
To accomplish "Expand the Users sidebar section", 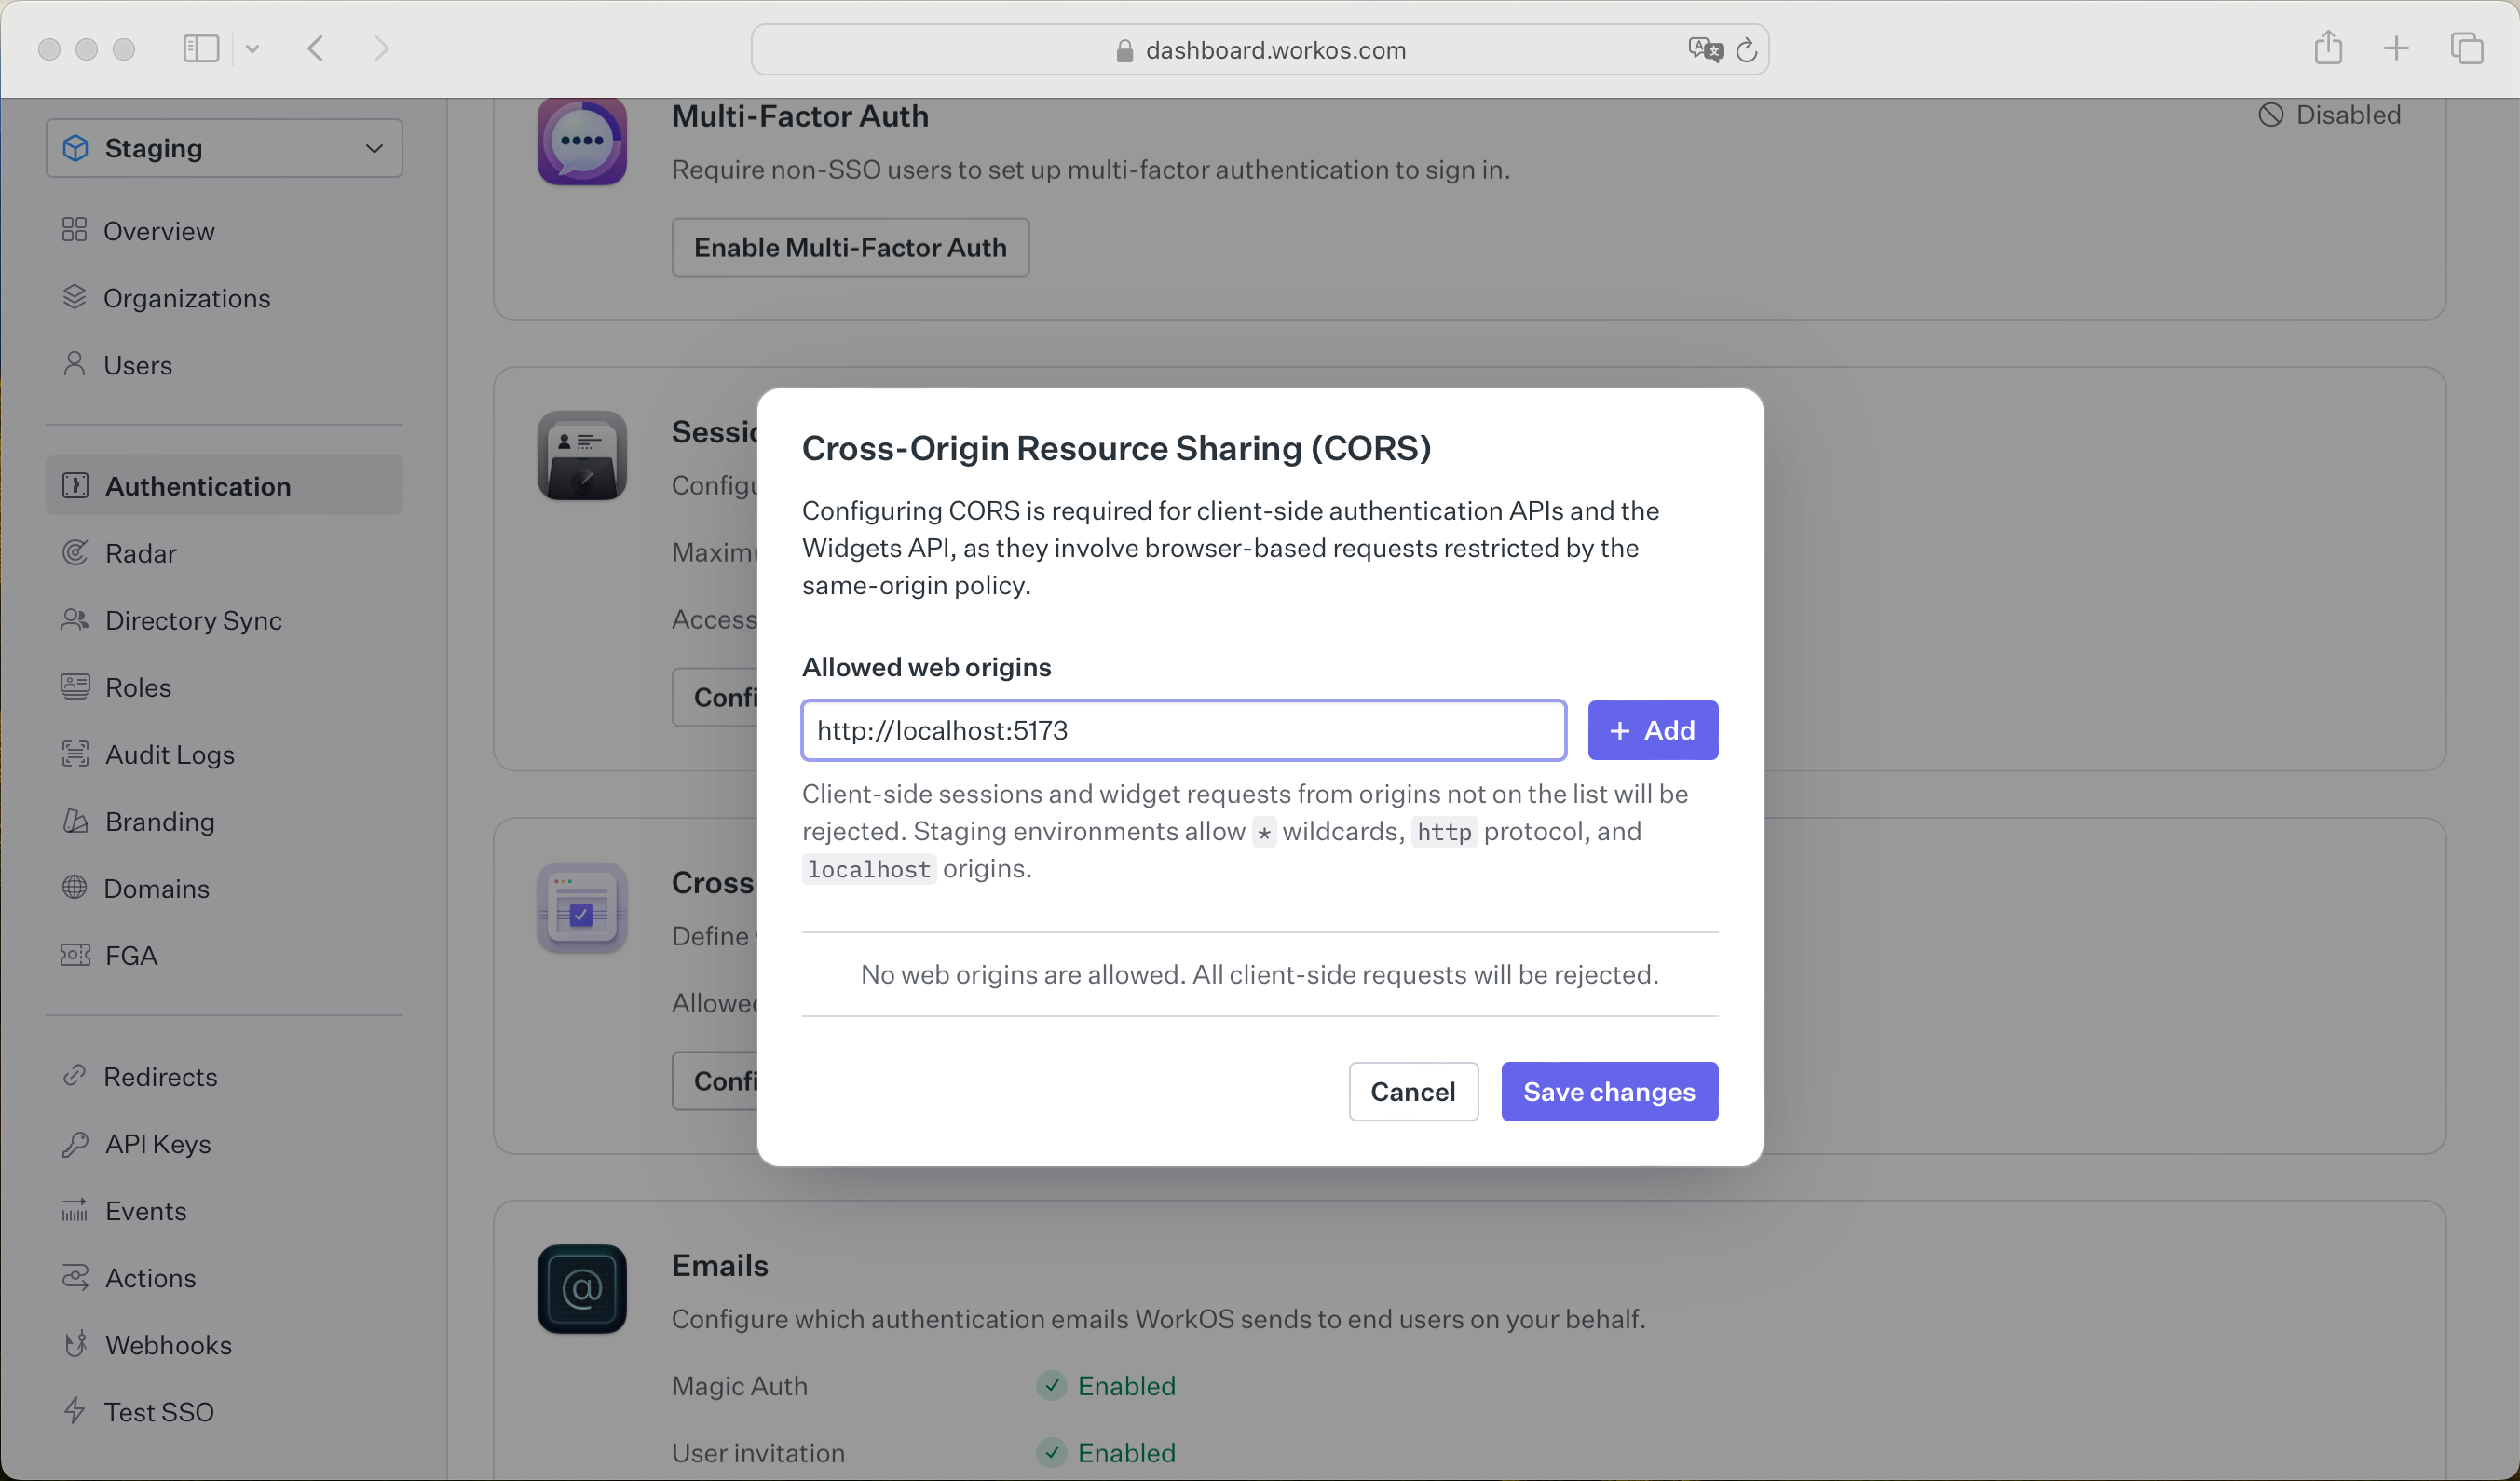I will pos(138,365).
